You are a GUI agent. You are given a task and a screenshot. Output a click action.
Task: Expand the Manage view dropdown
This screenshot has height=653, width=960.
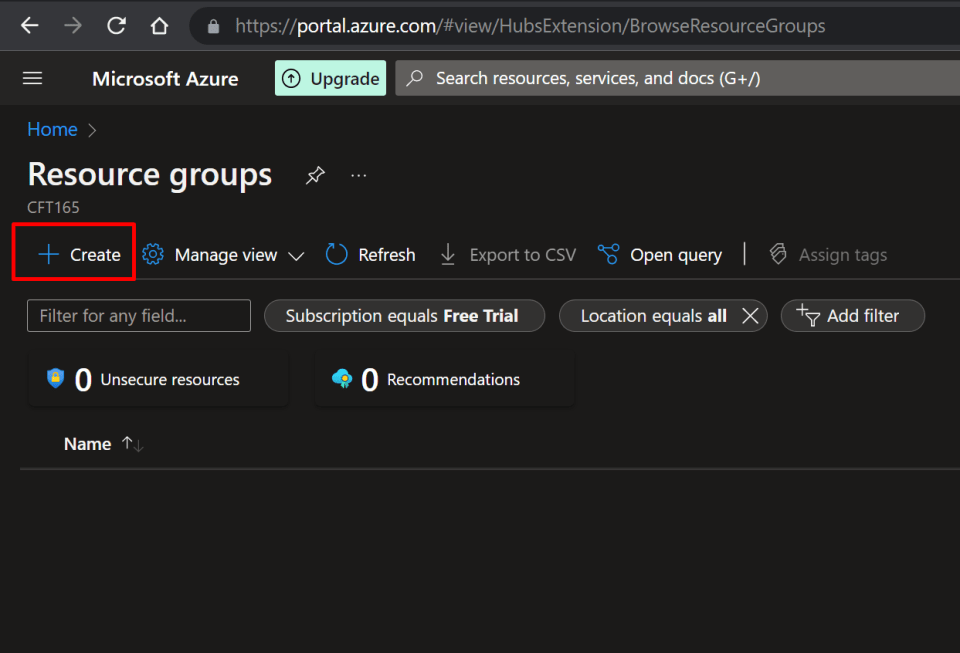pos(296,254)
